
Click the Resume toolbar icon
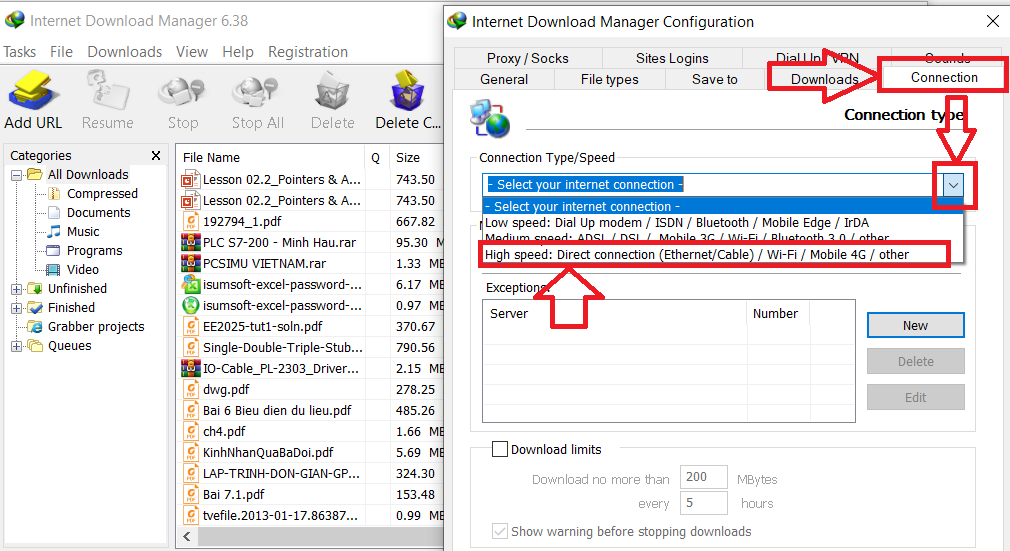pos(108,90)
